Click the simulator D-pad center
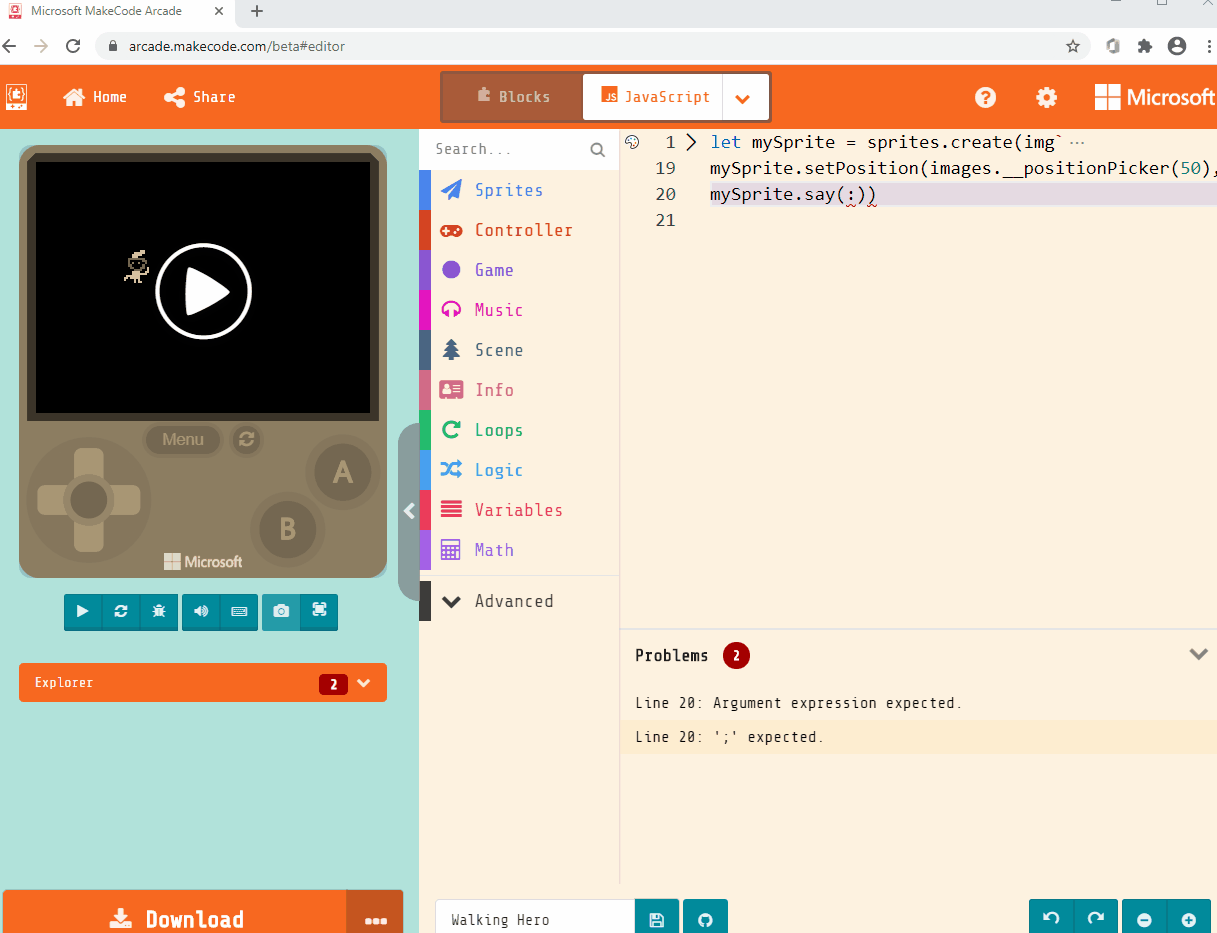The image size is (1217, 933). (89, 499)
